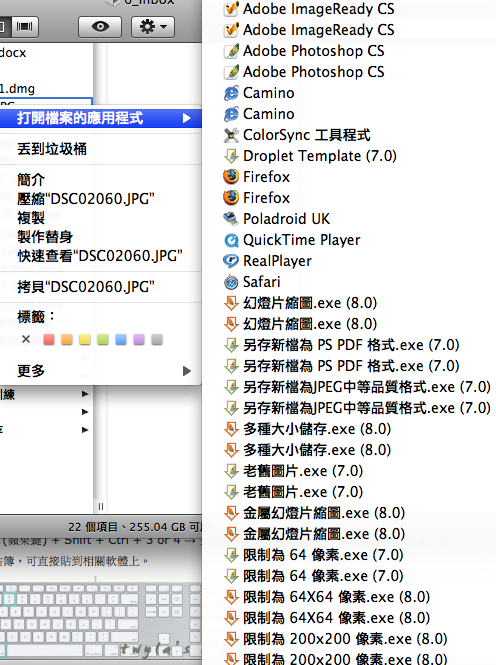Screen dimensions: 496x665
Task: Click the ColorSync 工具程式 icon
Action: click(x=231, y=135)
